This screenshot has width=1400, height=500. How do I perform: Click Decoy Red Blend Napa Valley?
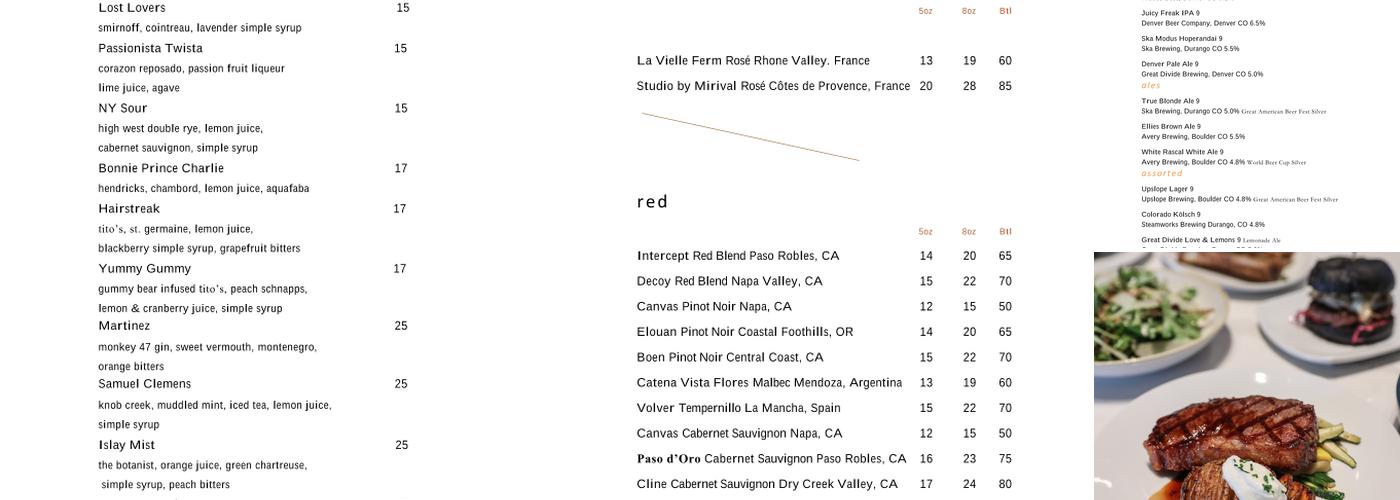tap(729, 281)
